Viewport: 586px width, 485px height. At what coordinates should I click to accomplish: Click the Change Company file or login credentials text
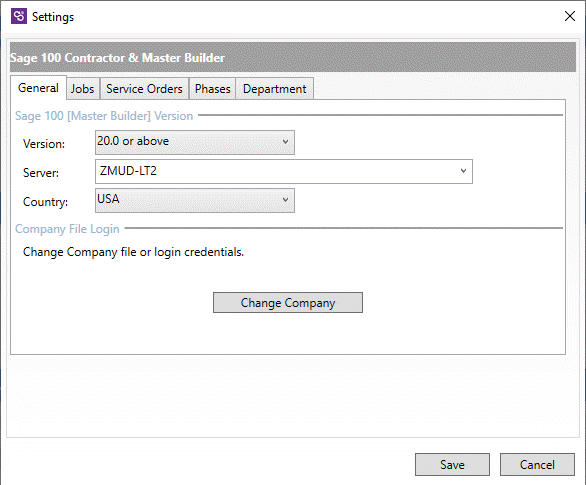coord(133,252)
